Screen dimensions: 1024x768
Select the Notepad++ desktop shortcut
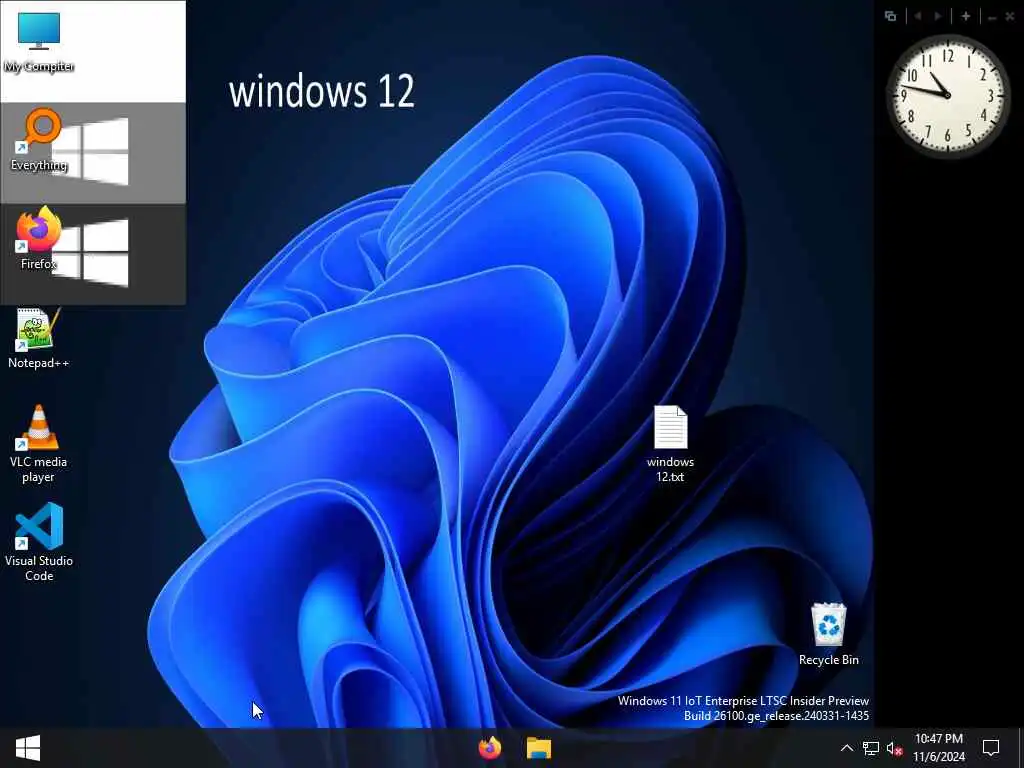coord(39,338)
